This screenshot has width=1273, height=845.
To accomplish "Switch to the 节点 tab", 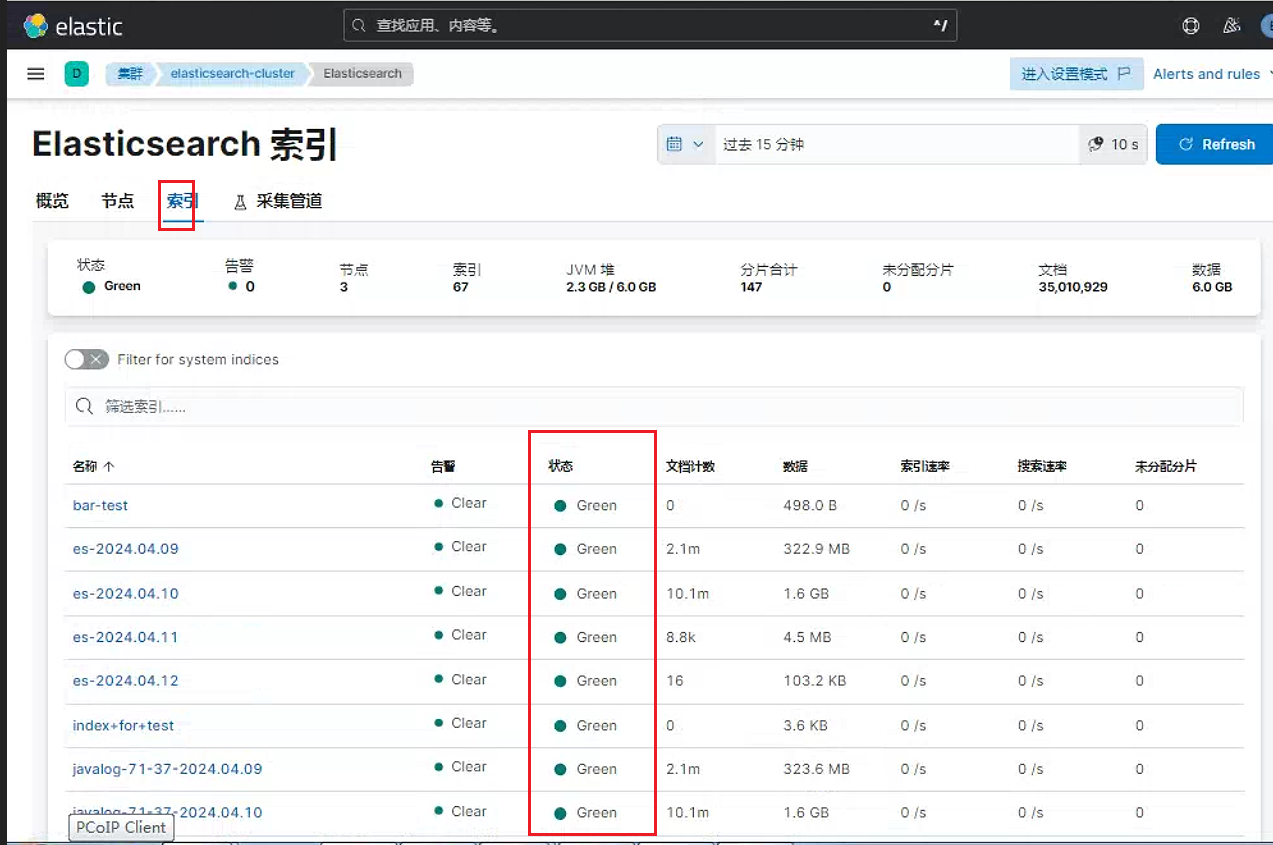I will [117, 201].
